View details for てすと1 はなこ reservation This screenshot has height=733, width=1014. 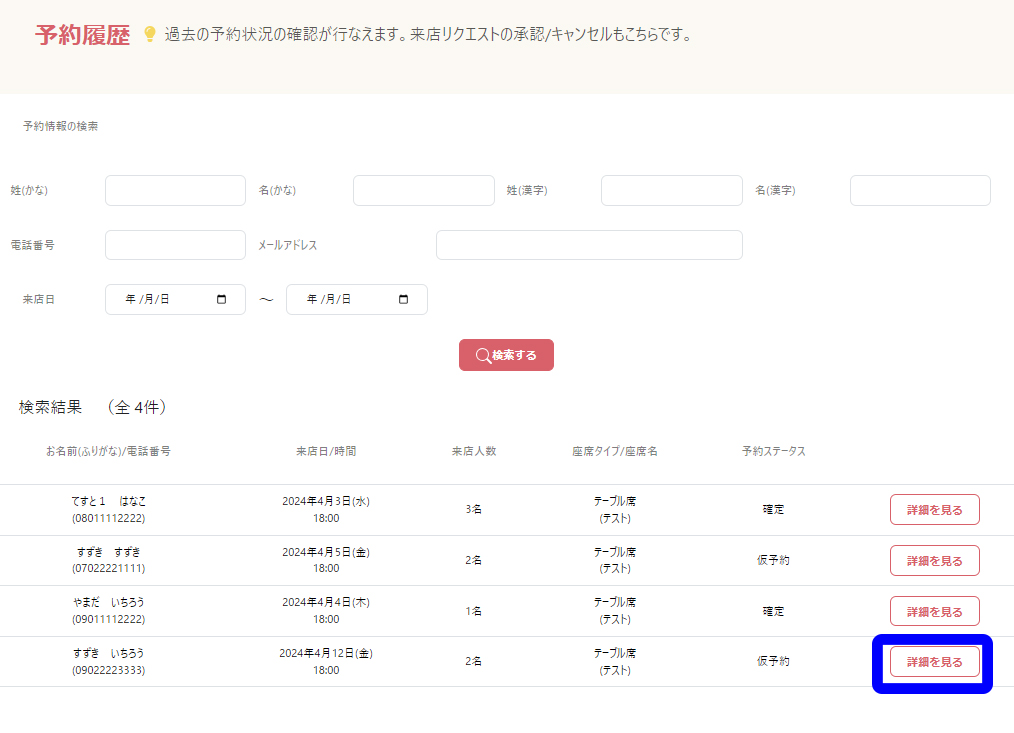pos(934,510)
